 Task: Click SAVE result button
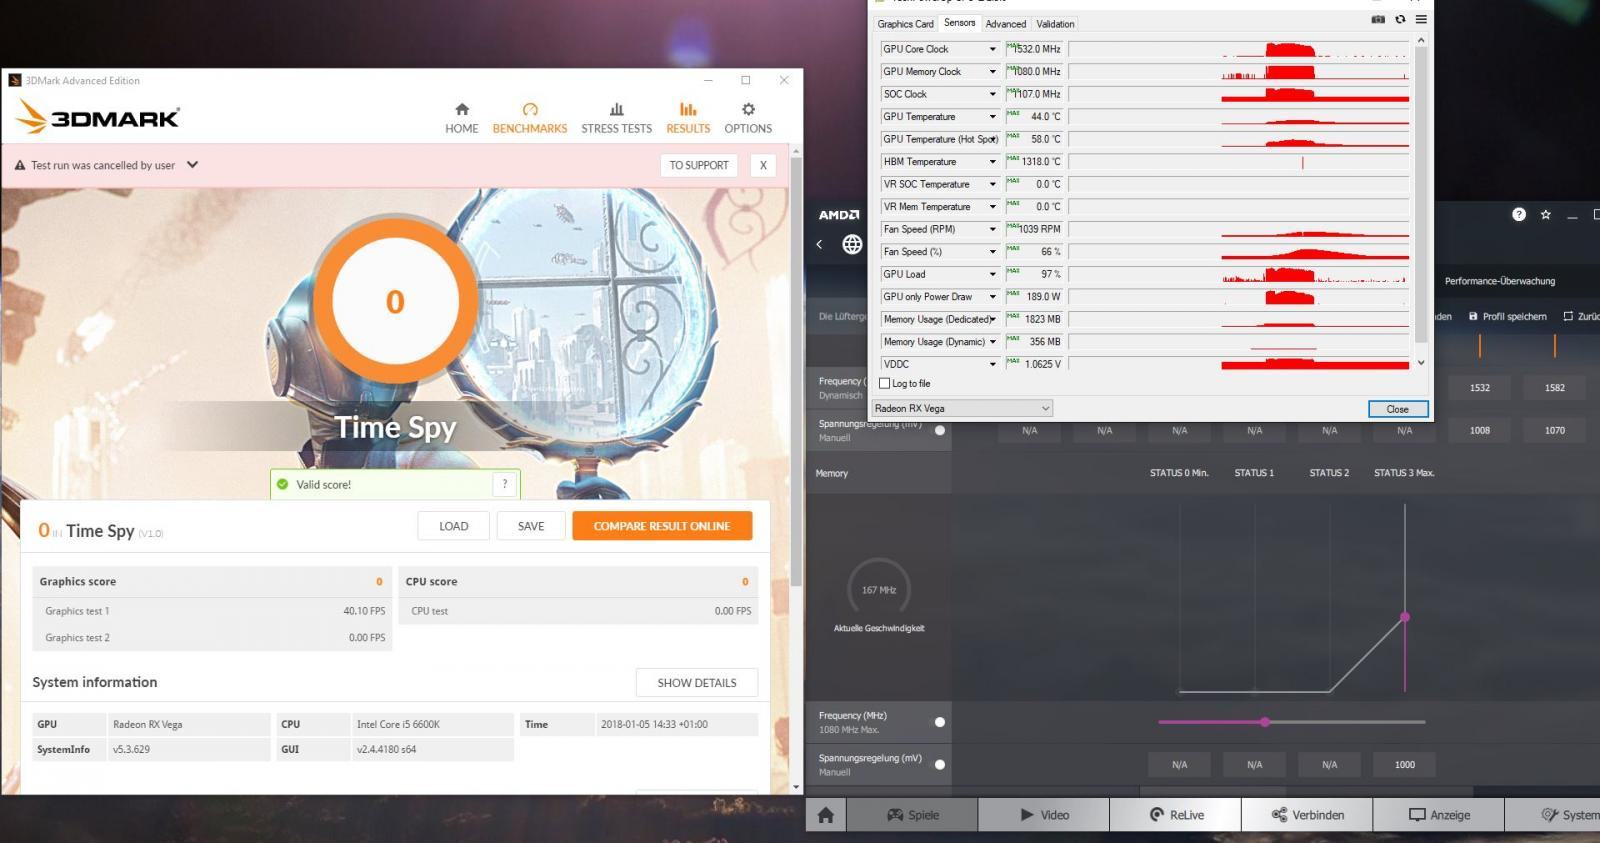[531, 526]
